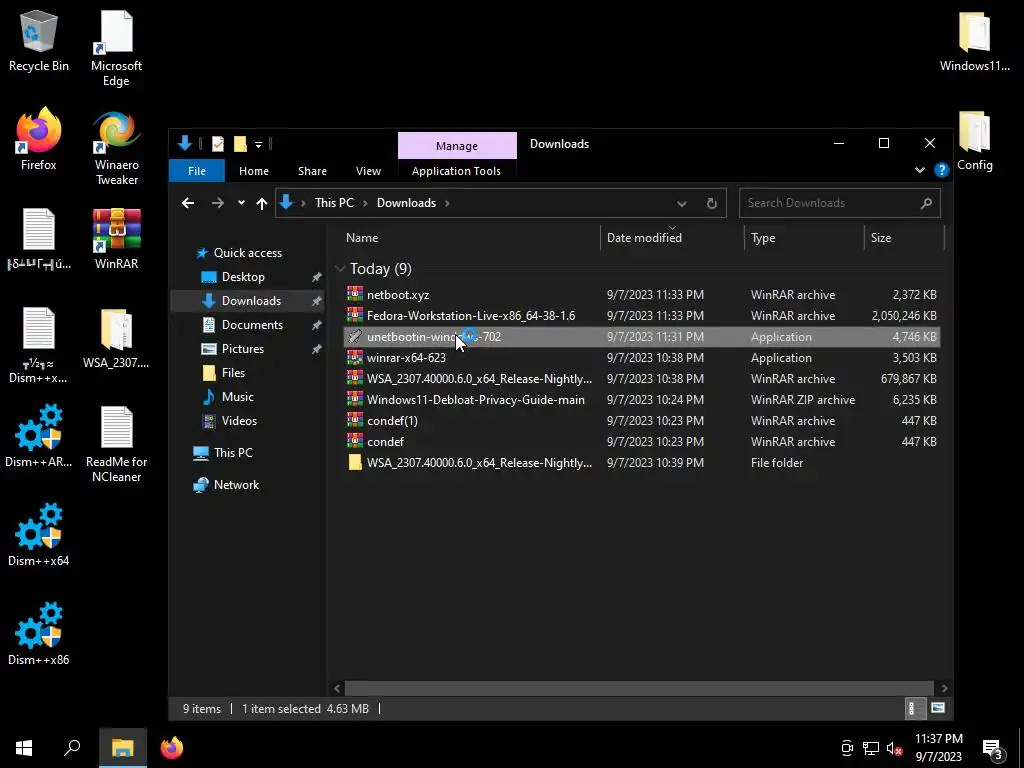This screenshot has width=1024, height=768.
Task: Open Firefox from the taskbar
Action: (172, 748)
